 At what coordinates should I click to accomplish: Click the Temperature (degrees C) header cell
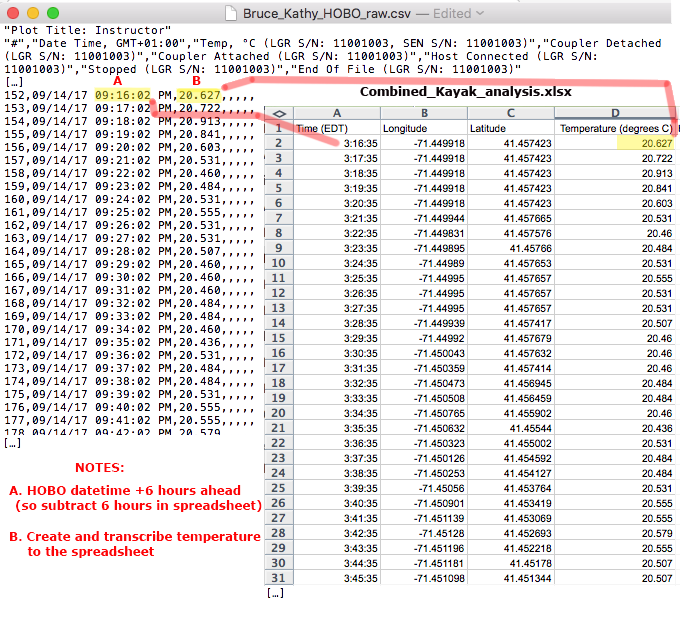[x=615, y=128]
